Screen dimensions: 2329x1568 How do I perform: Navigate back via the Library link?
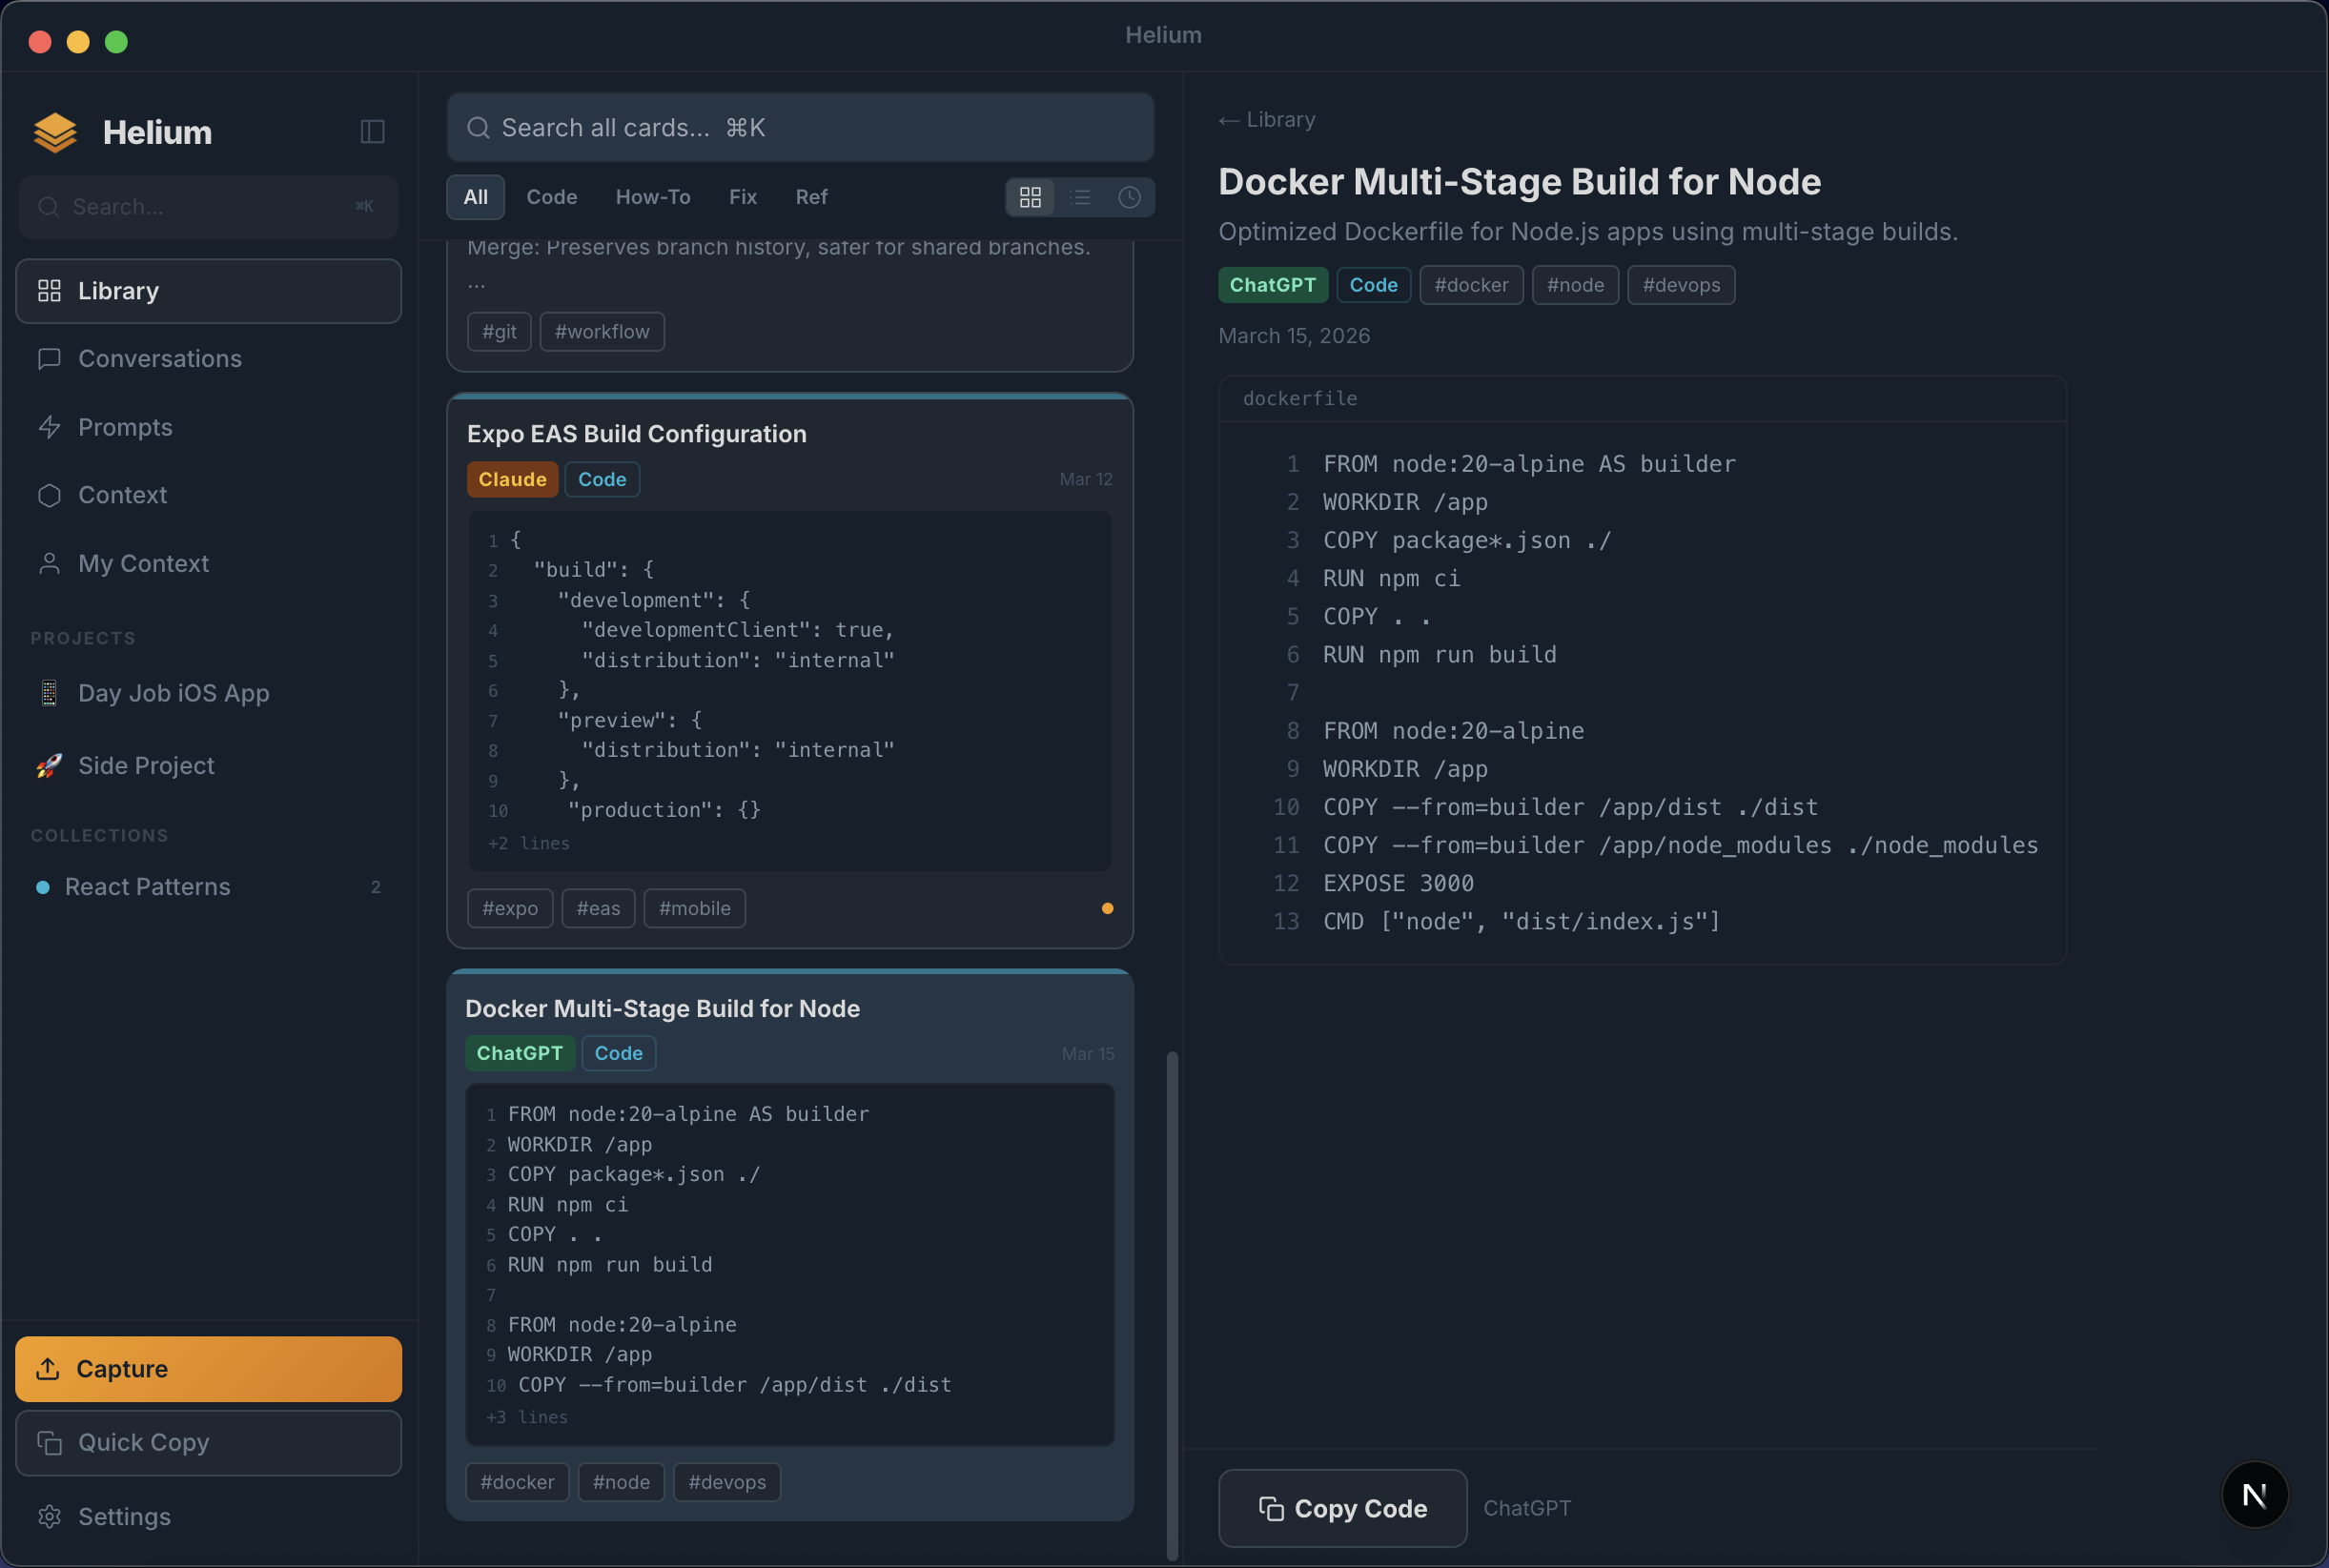(1266, 119)
